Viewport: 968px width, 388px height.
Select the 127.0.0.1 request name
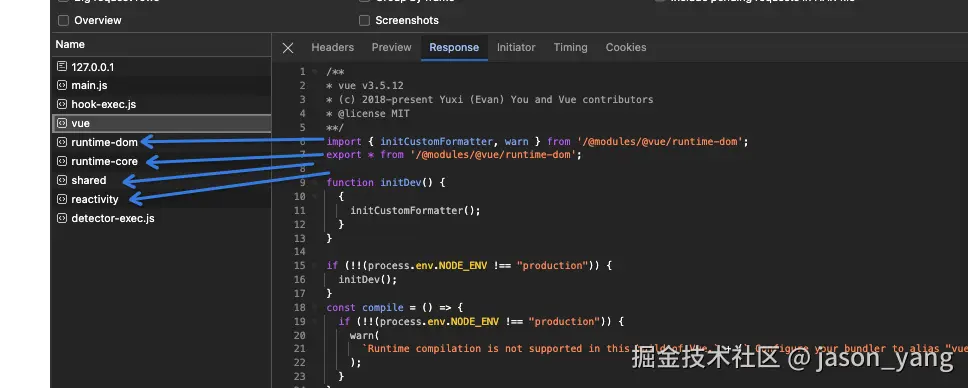pos(93,67)
